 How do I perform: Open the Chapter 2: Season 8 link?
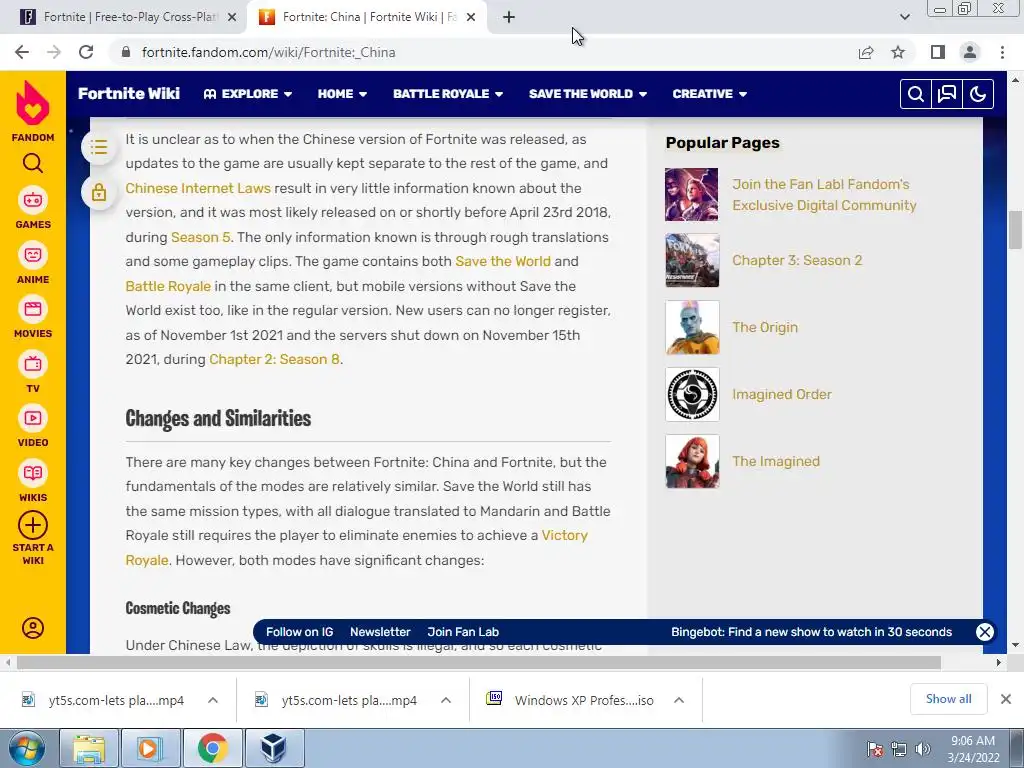coord(274,359)
